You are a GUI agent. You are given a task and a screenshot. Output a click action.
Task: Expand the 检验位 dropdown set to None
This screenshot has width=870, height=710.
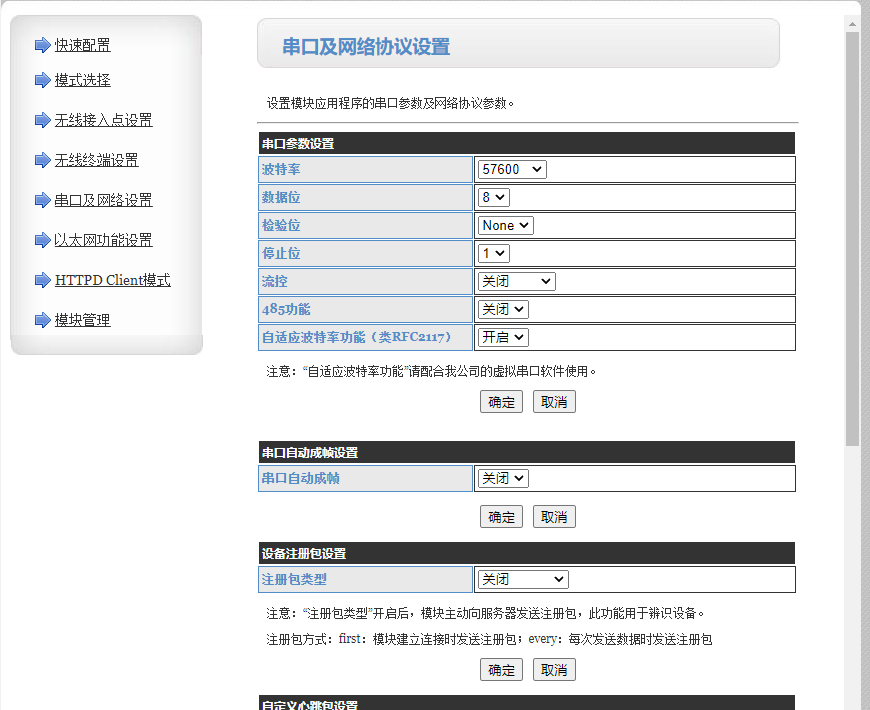pos(505,226)
